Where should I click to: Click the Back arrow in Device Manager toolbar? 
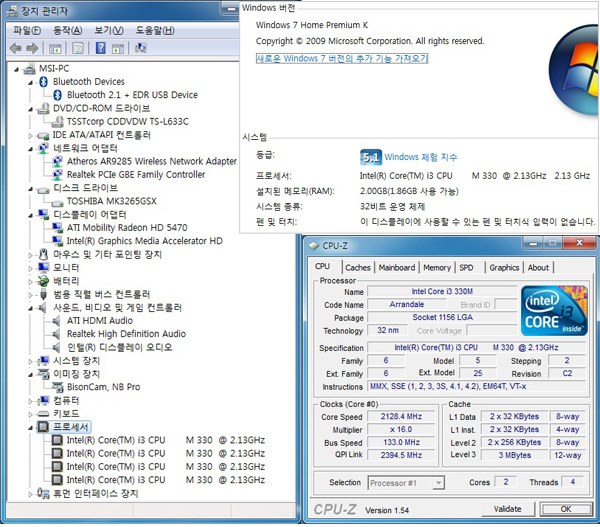pos(15,48)
